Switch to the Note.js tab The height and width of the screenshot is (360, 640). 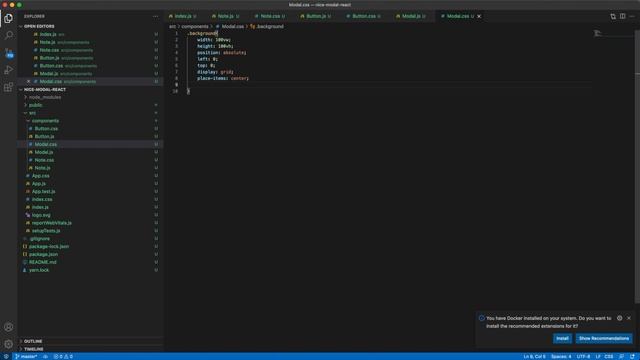pos(225,16)
